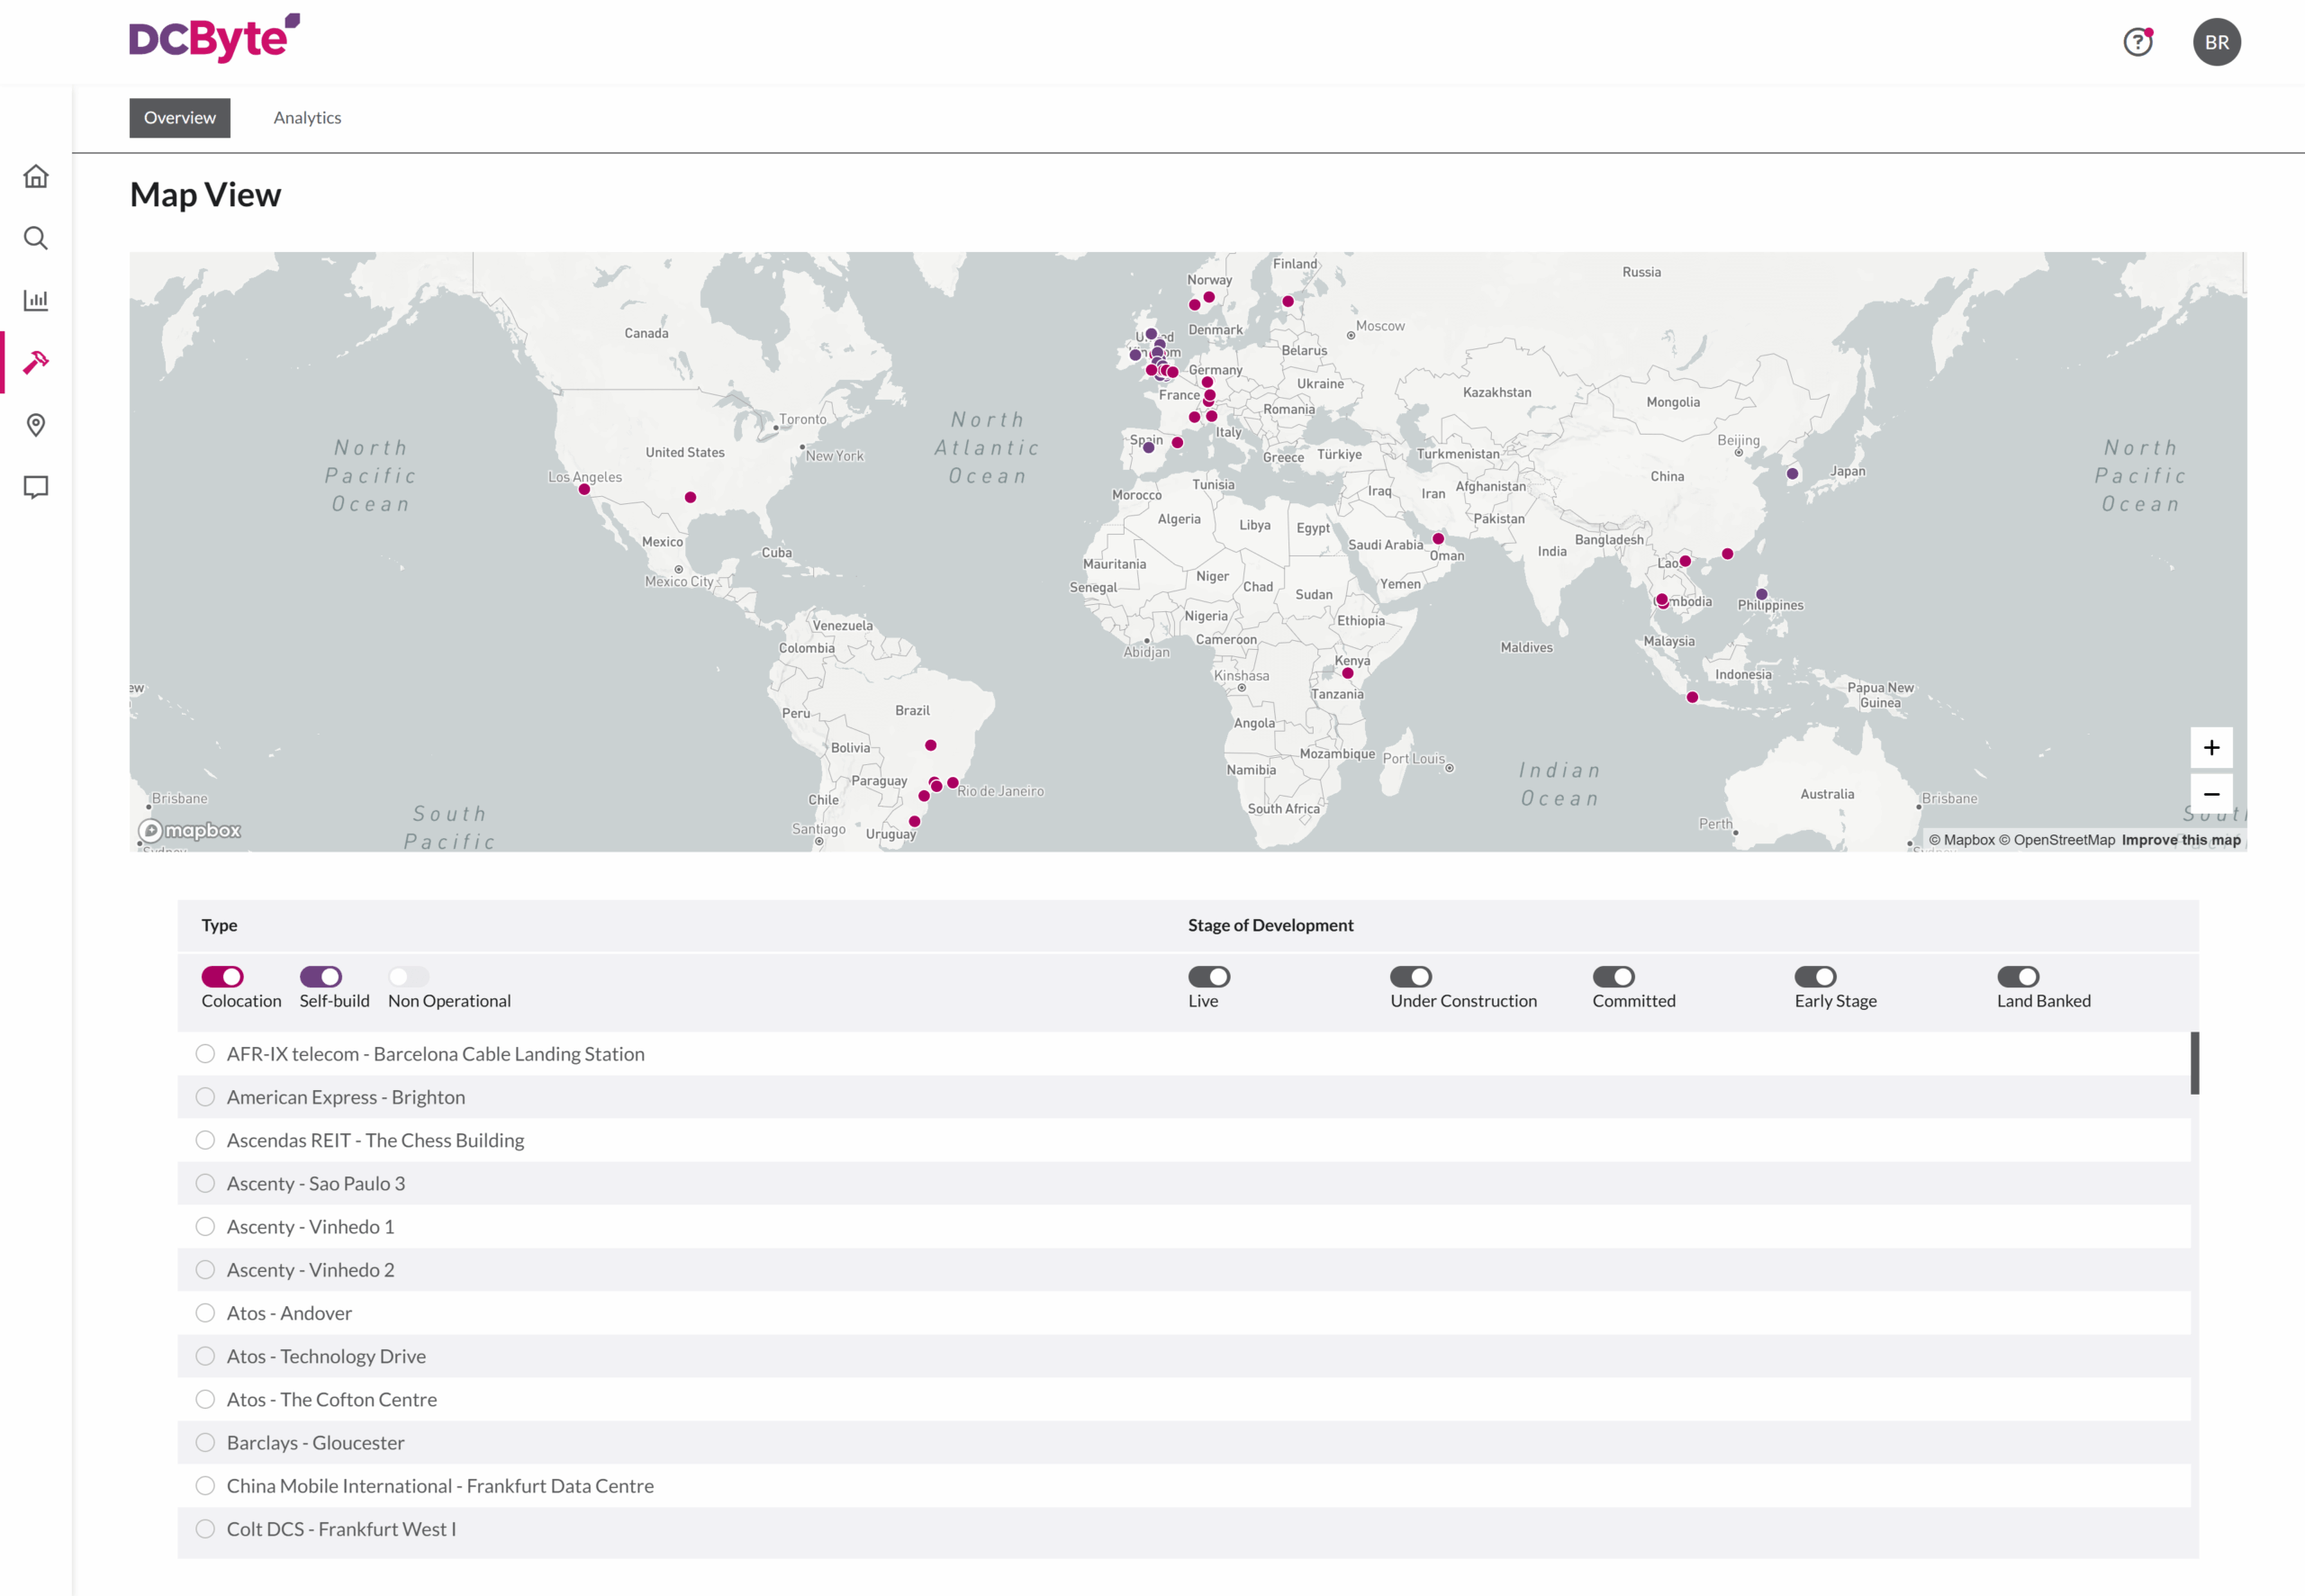Viewport: 2305px width, 1596px height.
Task: Select the Search icon in sidebar
Action: coord(36,239)
